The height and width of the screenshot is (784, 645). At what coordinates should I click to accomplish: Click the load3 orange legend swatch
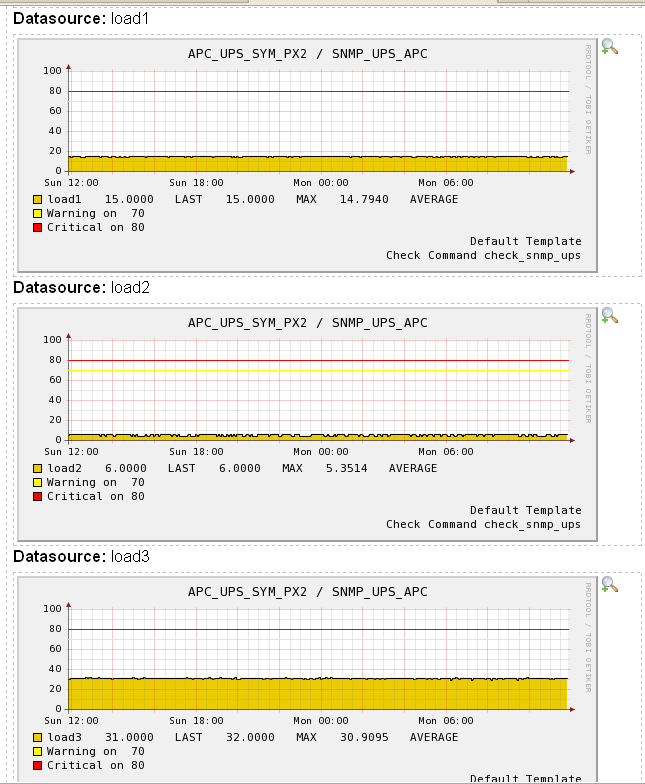pyautogui.click(x=38, y=738)
